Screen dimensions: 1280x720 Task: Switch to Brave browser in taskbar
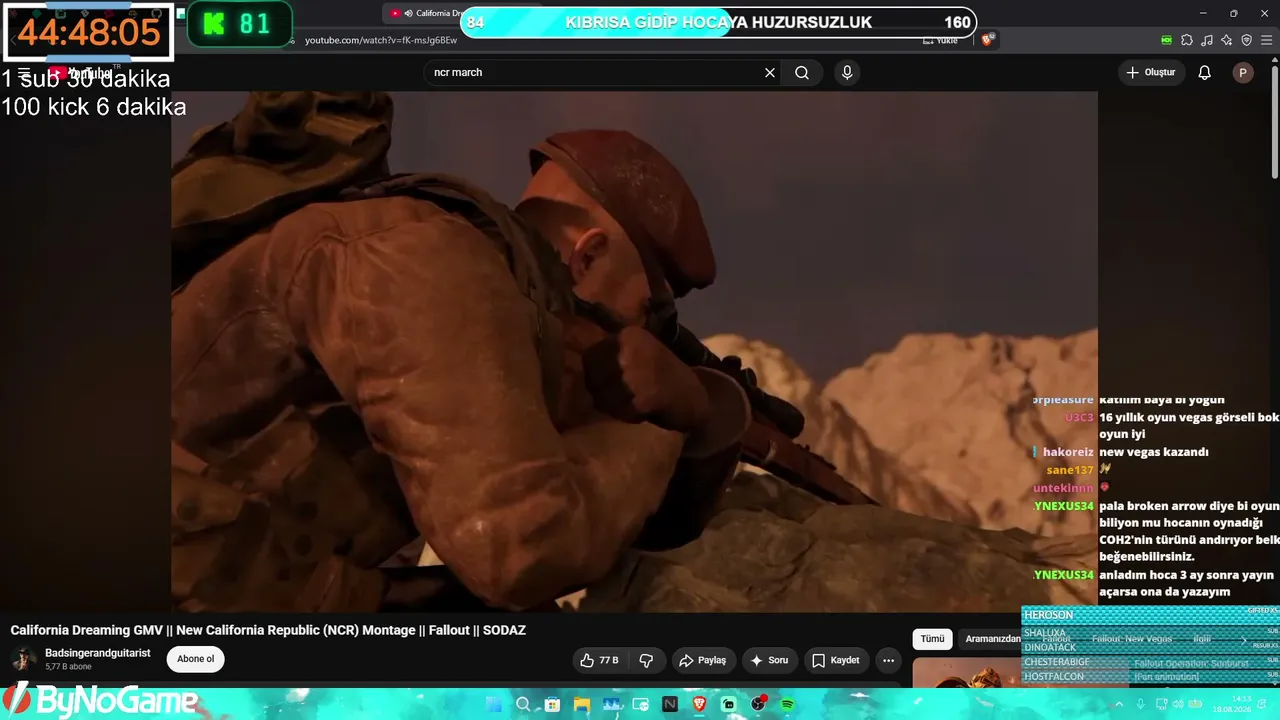[x=699, y=704]
